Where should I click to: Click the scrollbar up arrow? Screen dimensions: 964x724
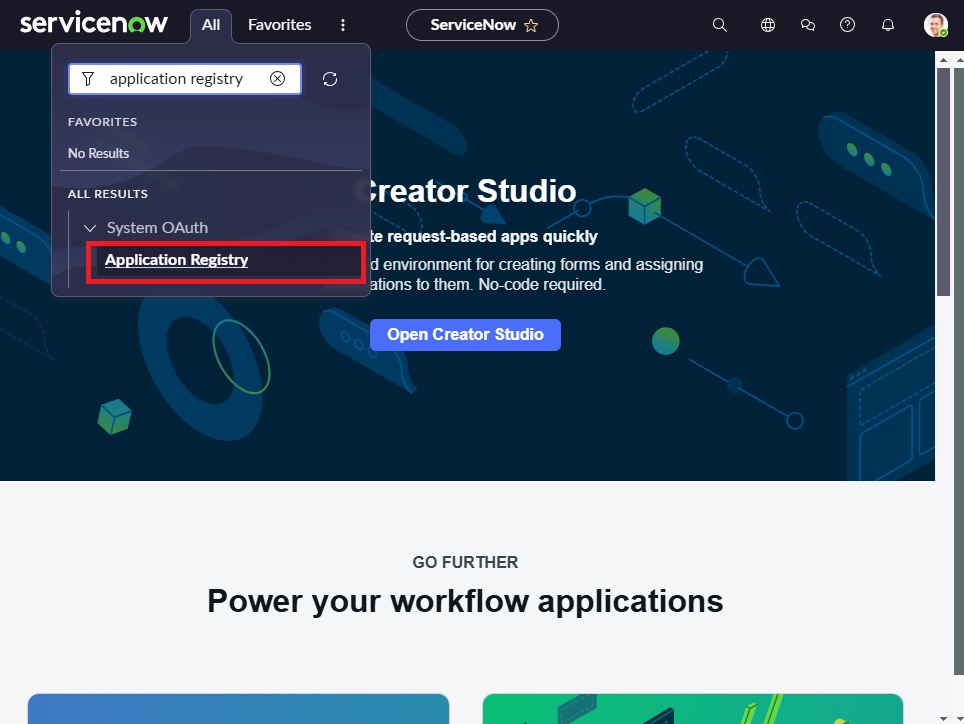[943, 60]
